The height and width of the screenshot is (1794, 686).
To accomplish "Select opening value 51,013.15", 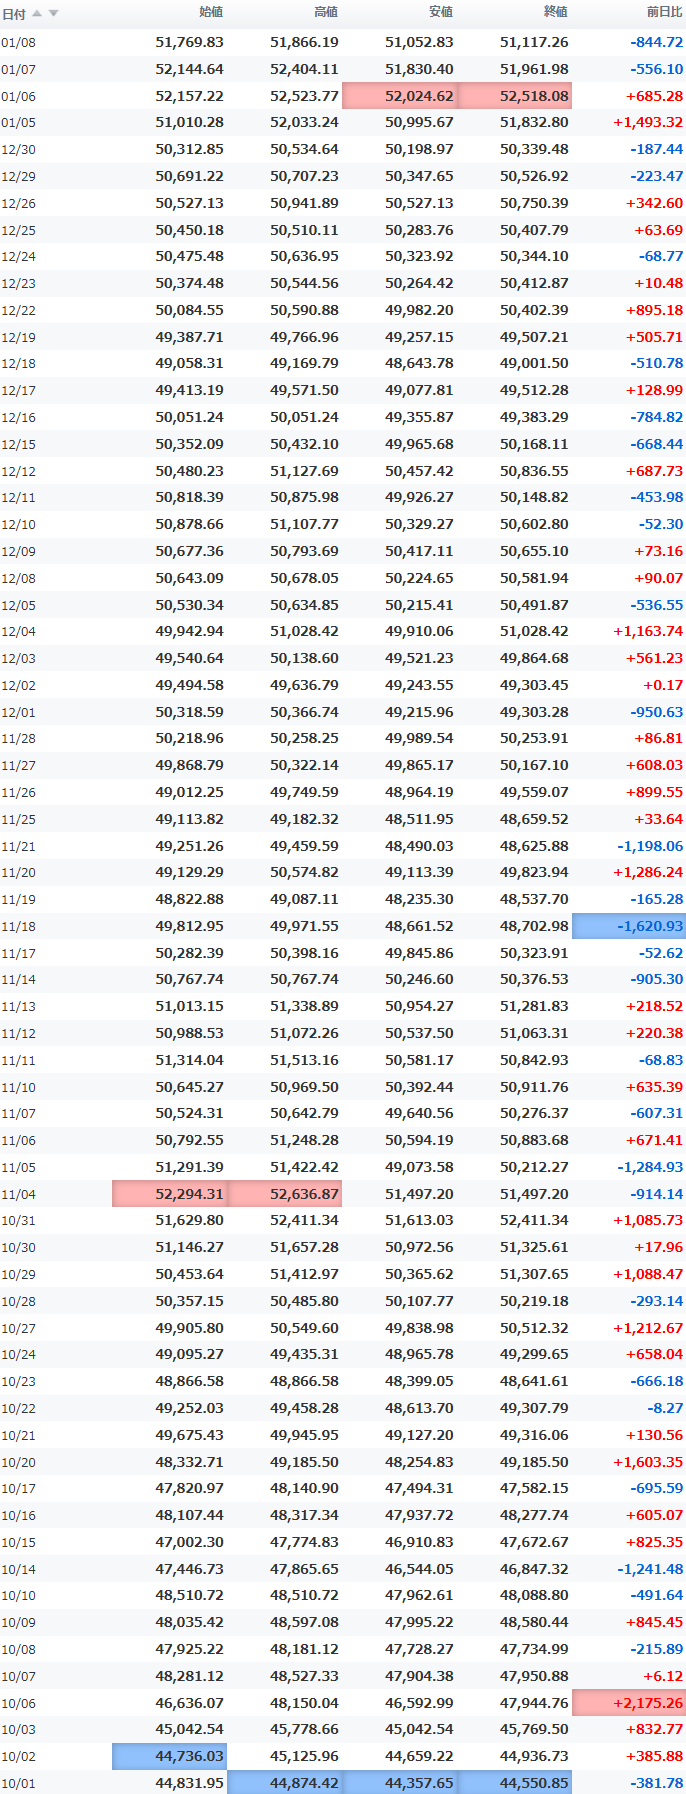I will coord(190,1007).
